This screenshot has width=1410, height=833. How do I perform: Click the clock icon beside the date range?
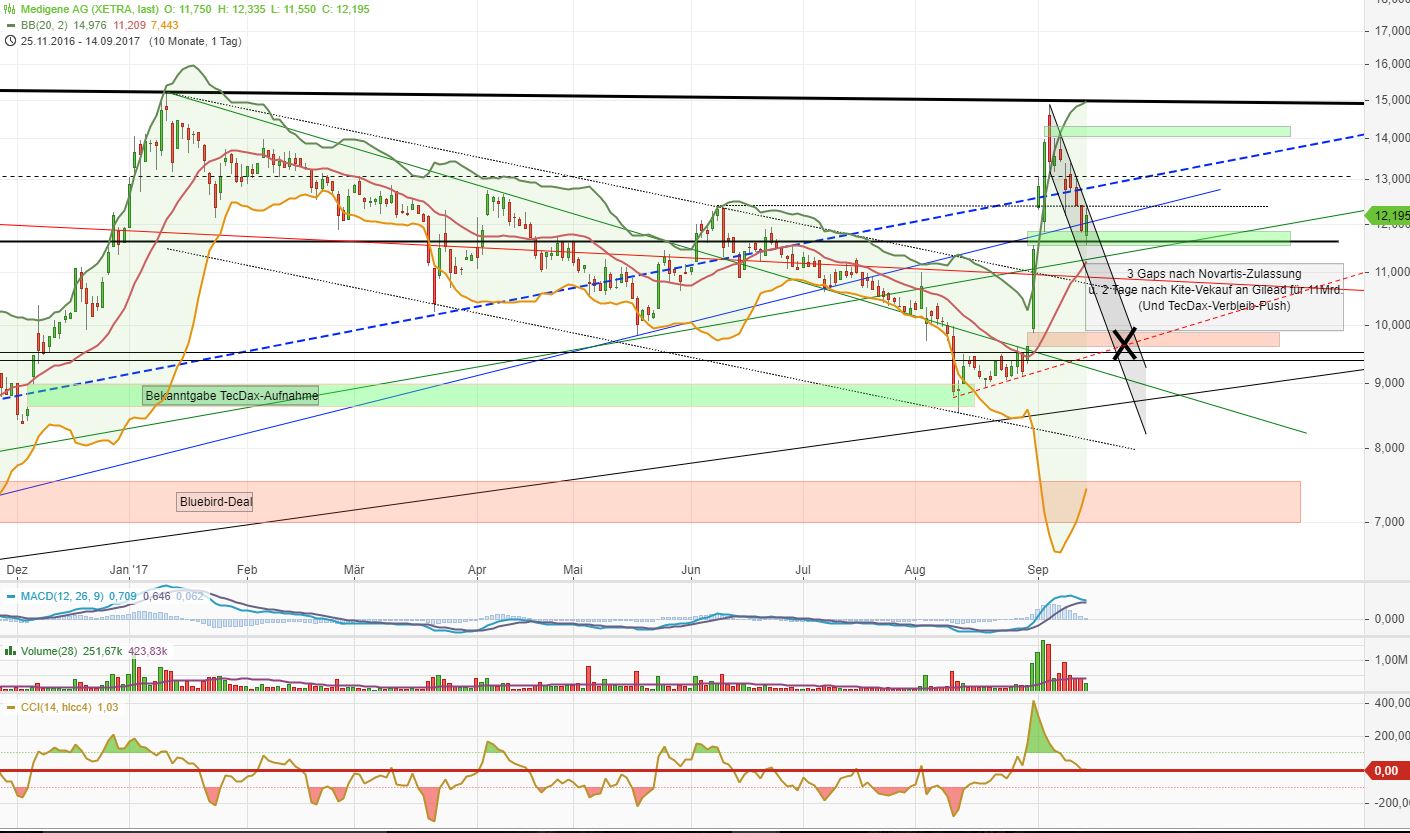[x=9, y=42]
